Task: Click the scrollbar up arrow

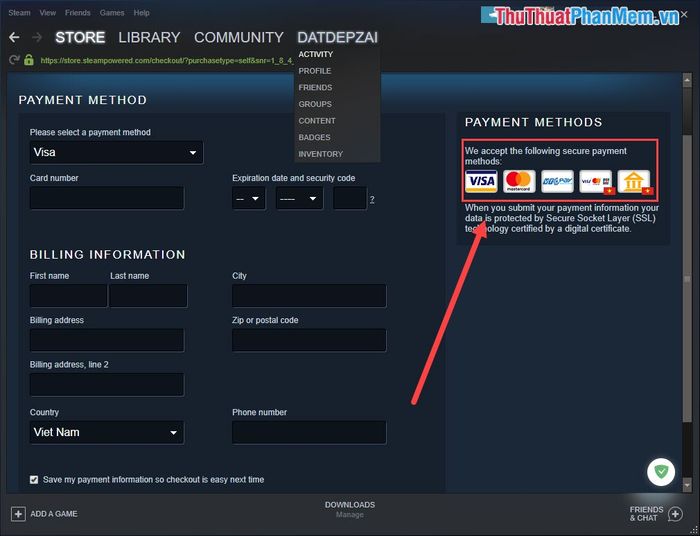Action: (687, 80)
